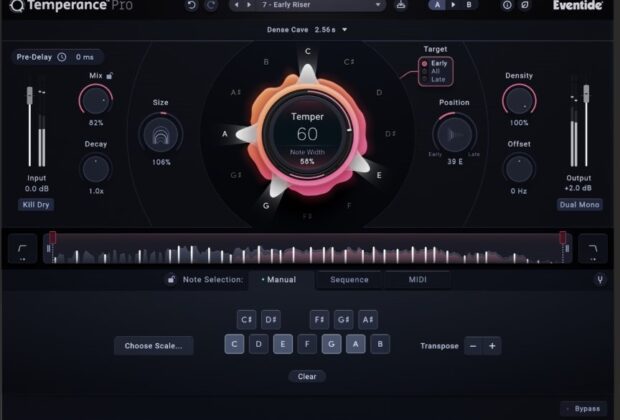Toggle the G# note key
The width and height of the screenshot is (620, 420).
click(344, 320)
